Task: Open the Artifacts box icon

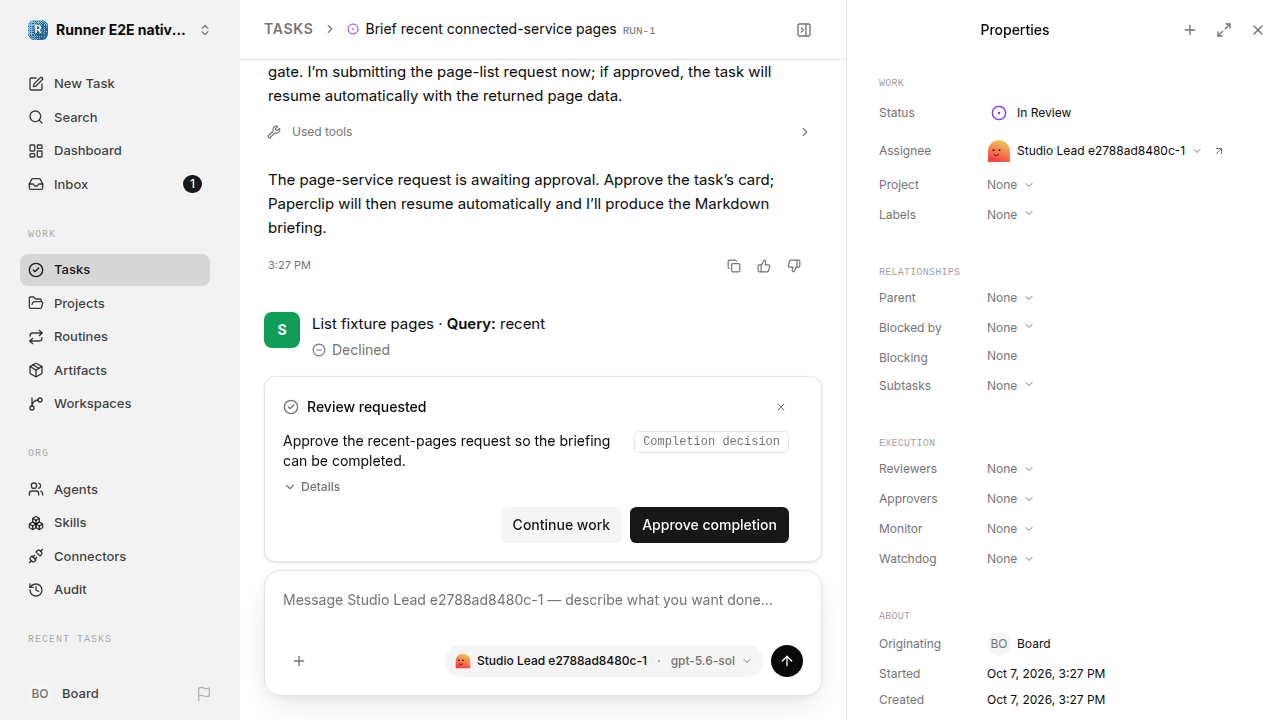Action: 36,370
